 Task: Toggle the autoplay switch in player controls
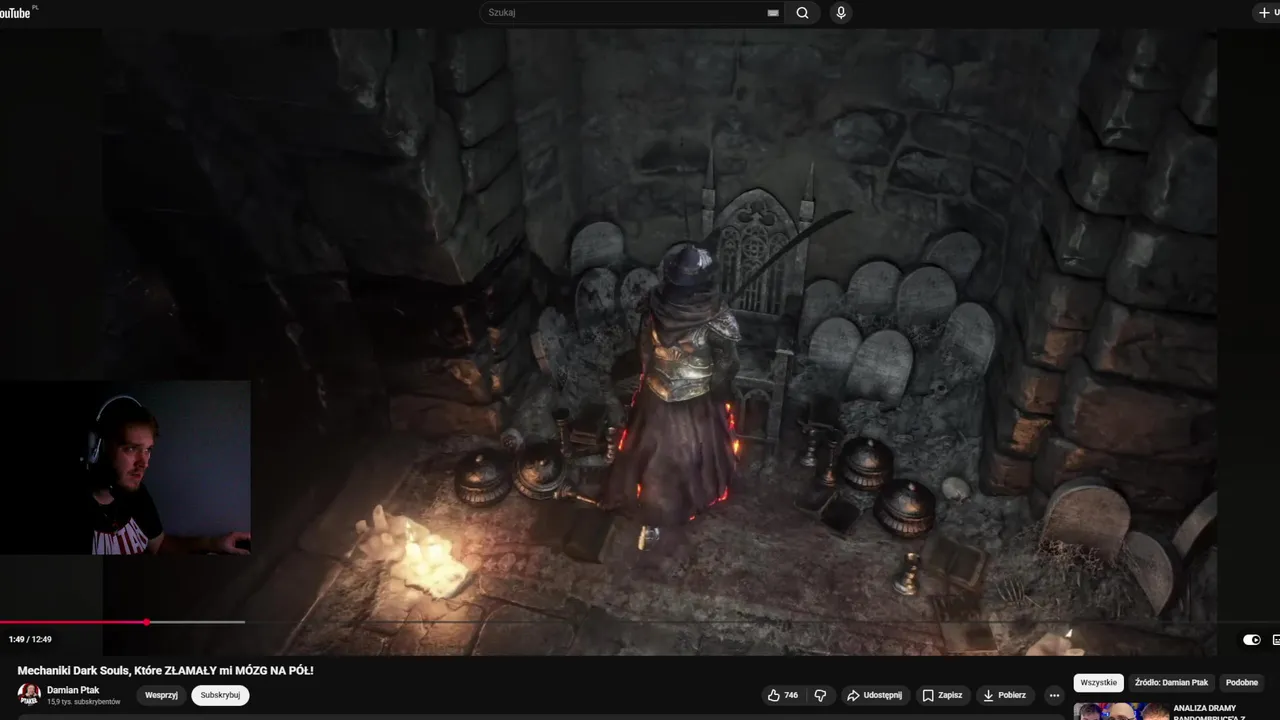[1252, 640]
